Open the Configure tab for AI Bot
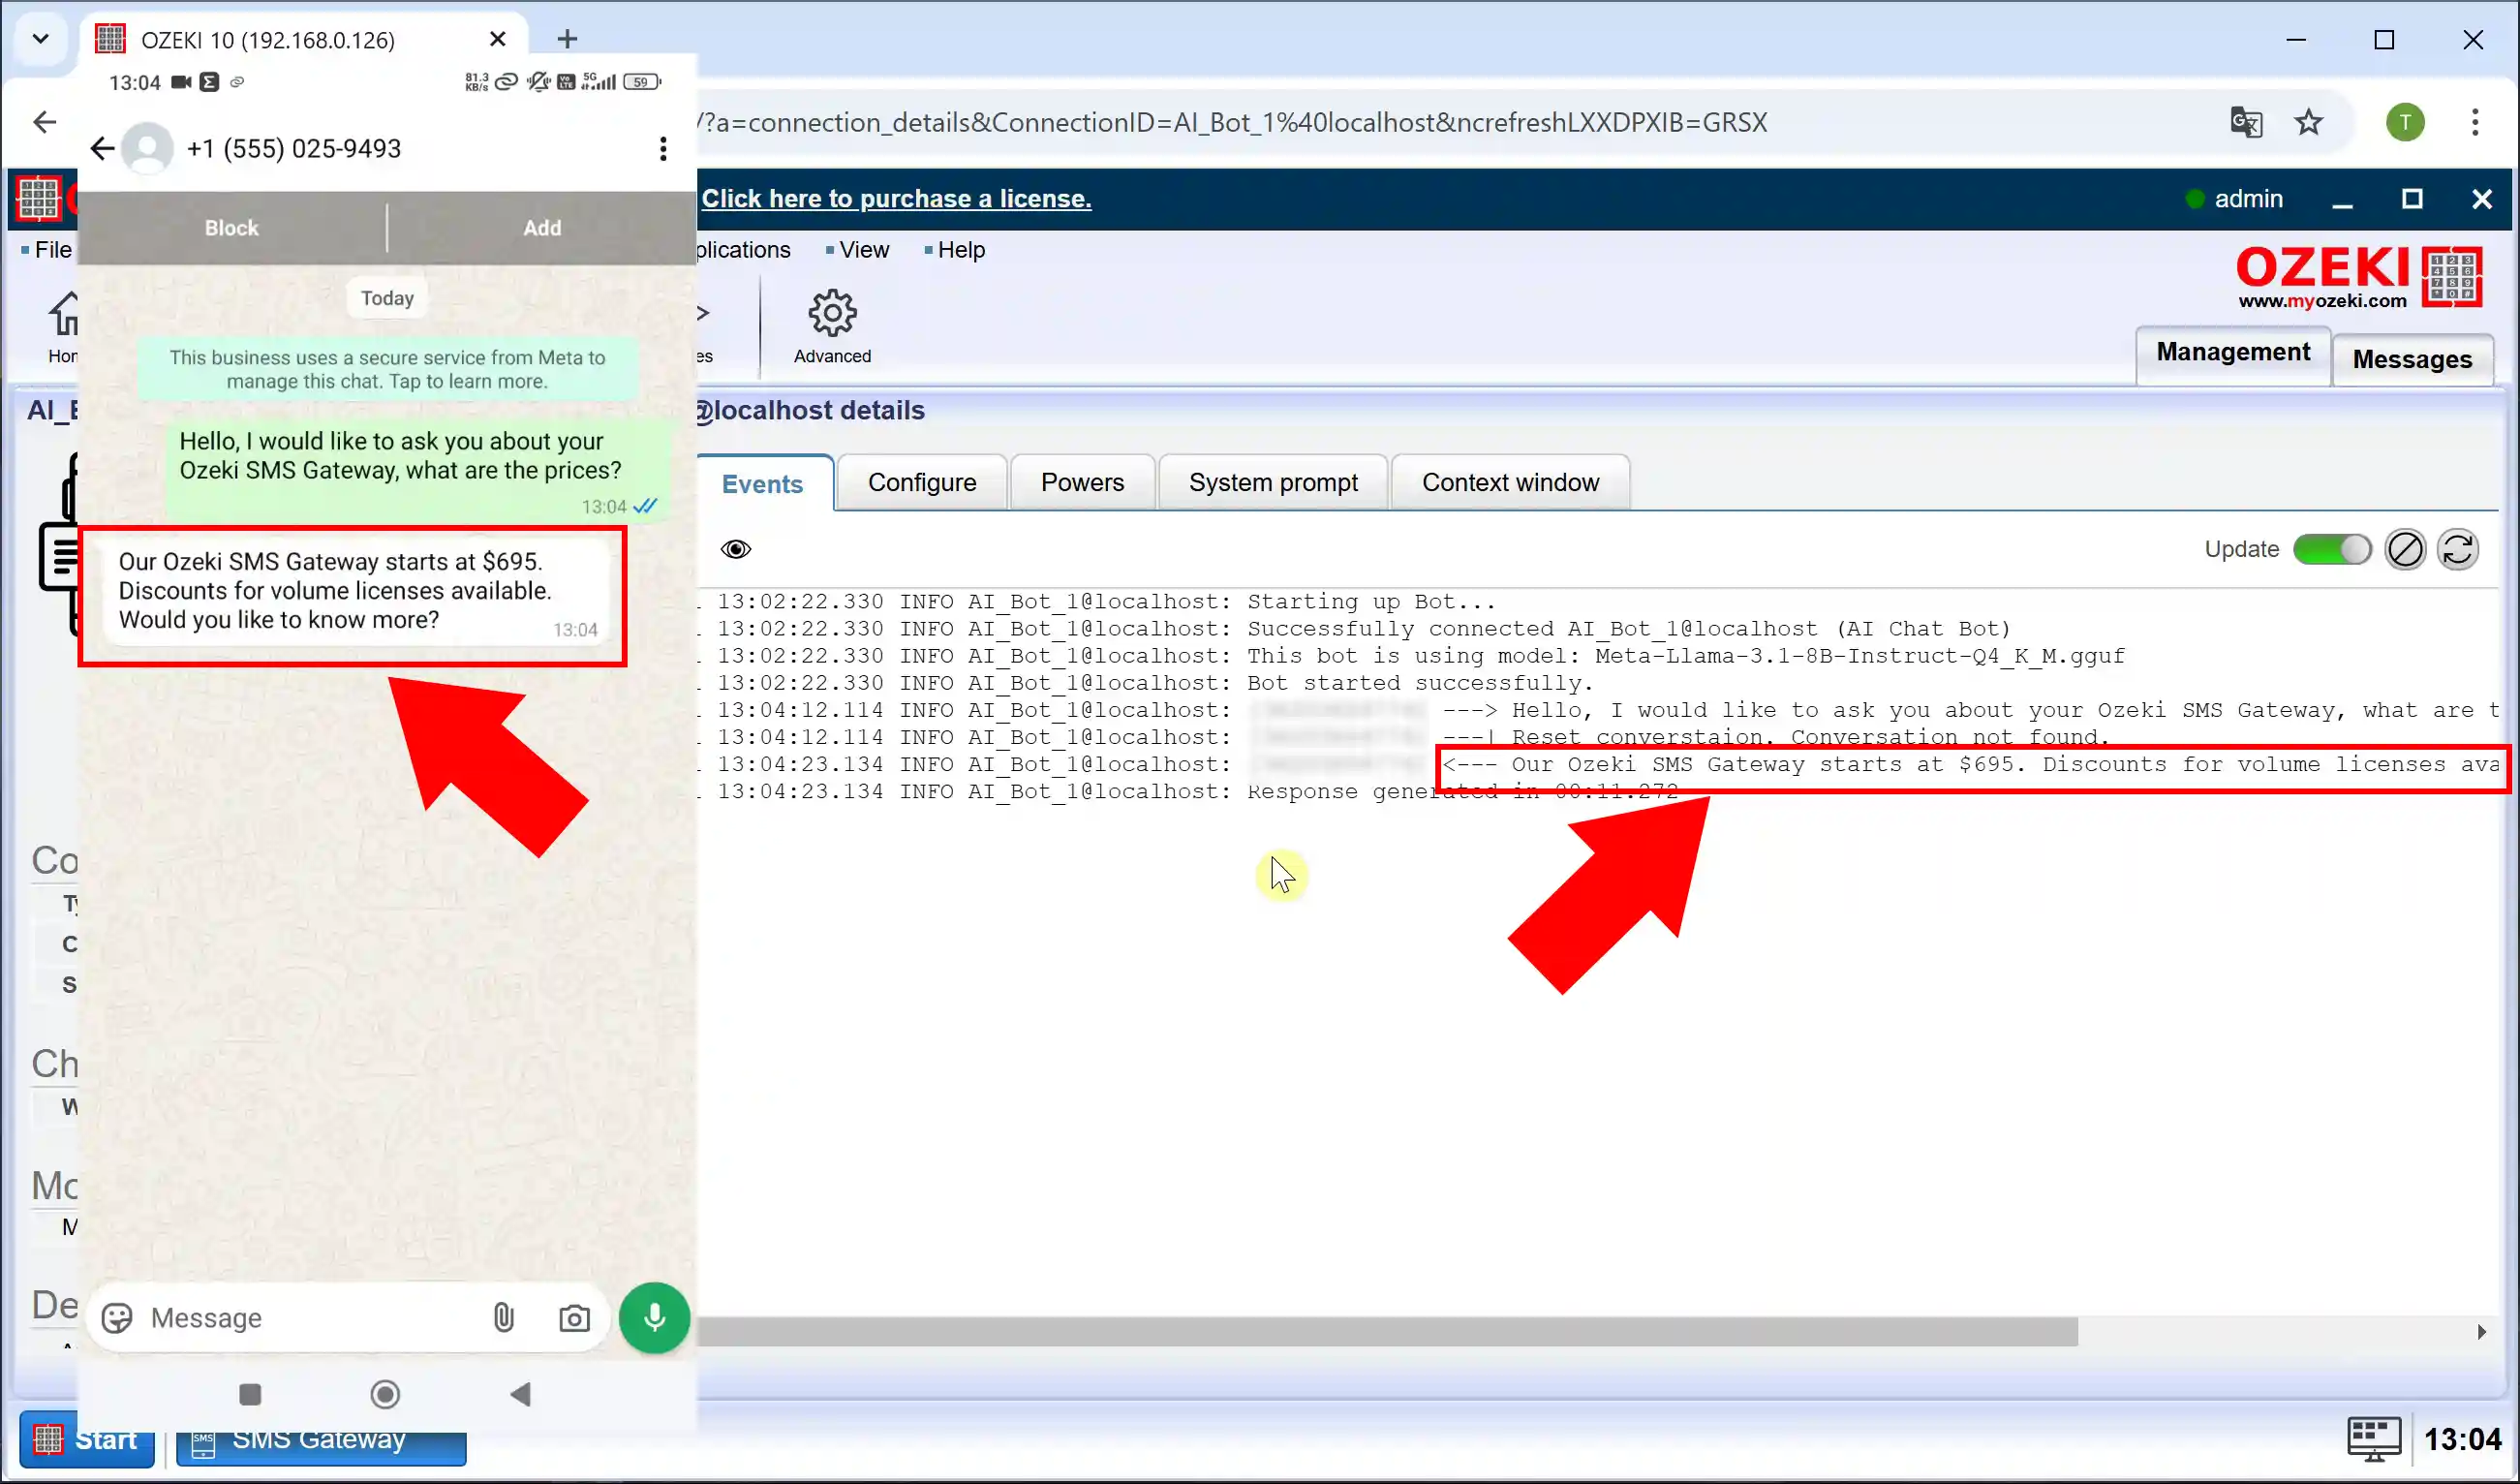The image size is (2520, 1484). [922, 480]
